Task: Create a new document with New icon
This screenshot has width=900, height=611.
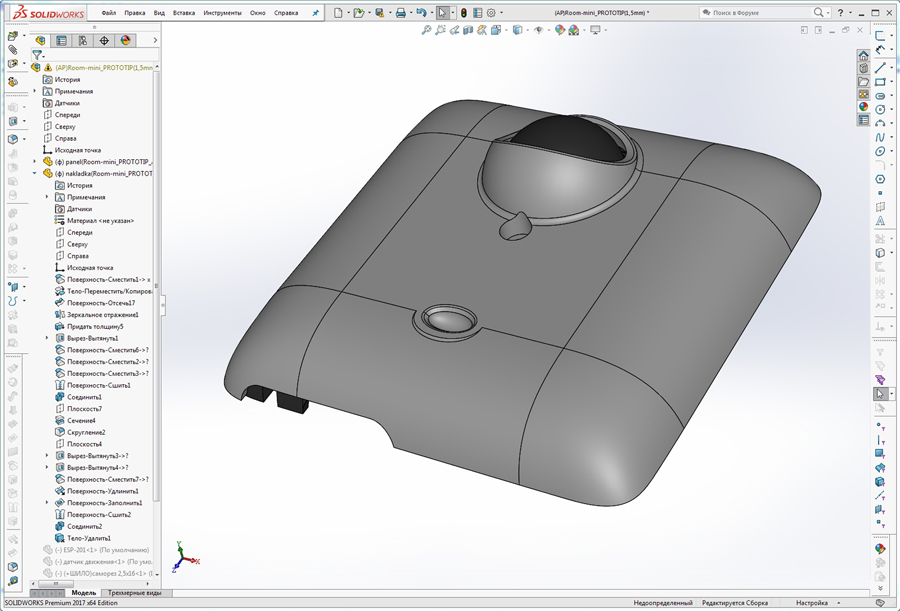Action: click(x=338, y=13)
